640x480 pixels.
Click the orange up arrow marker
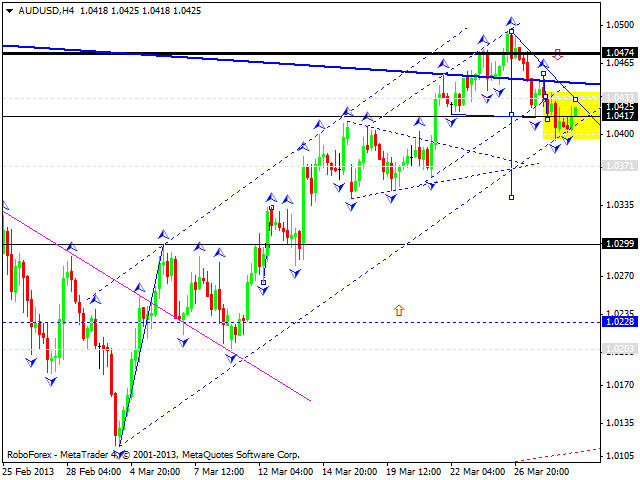399,311
